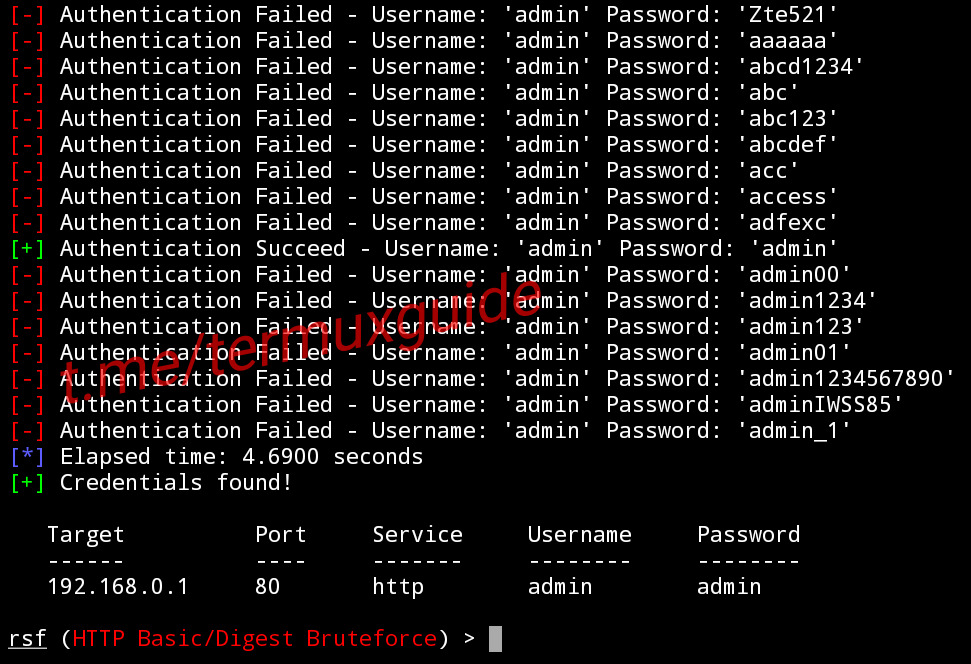Click the password 'admin1234567890' in the log

coord(846,379)
